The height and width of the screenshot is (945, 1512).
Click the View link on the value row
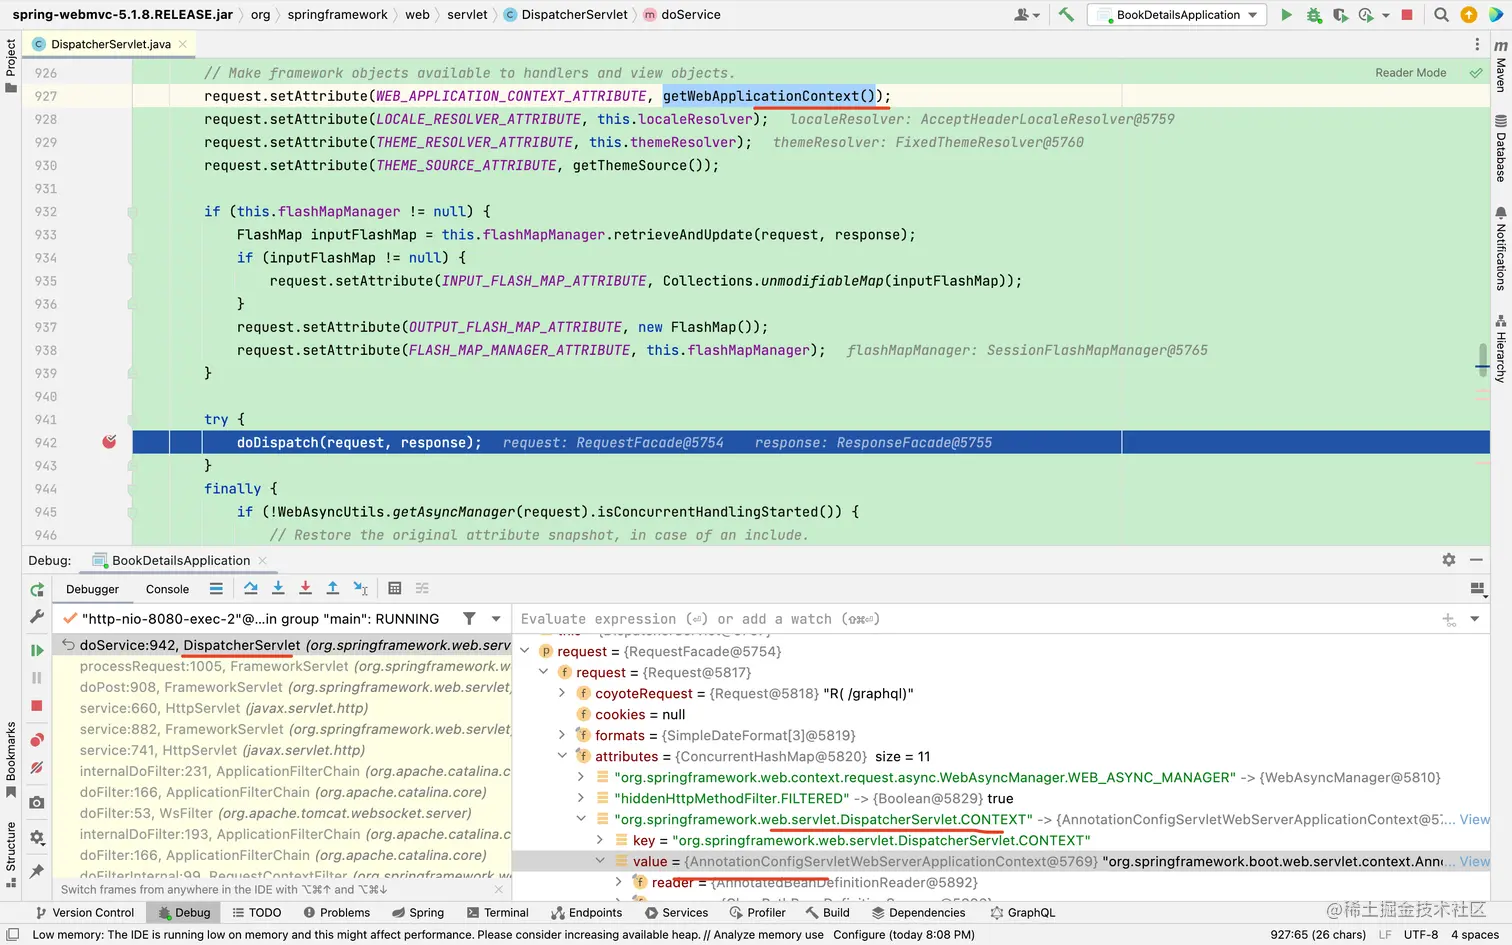pos(1474,861)
